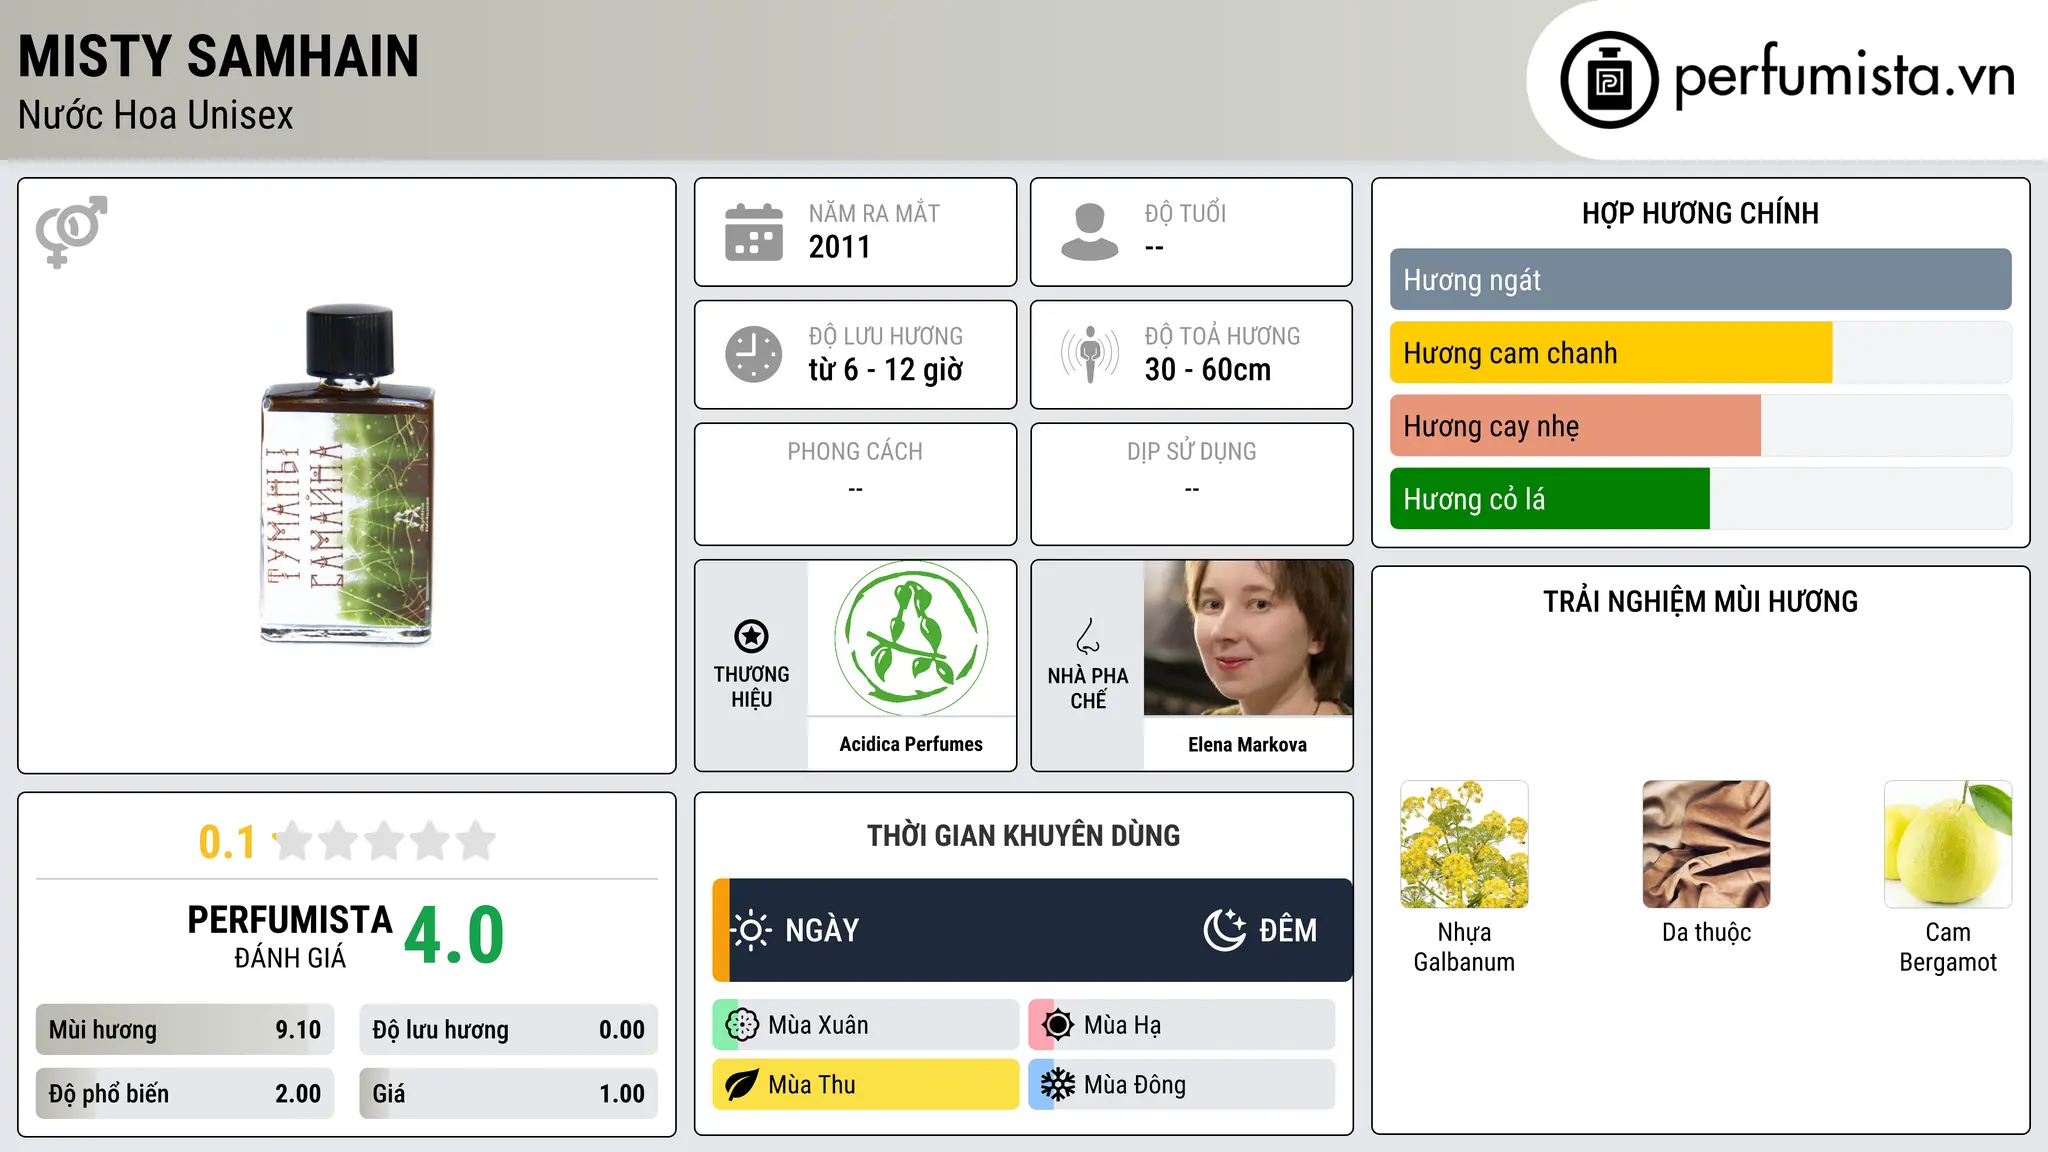Image resolution: width=2048 pixels, height=1152 pixels.
Task: Click the perfumista.vn site name
Action: pyautogui.click(x=1845, y=75)
